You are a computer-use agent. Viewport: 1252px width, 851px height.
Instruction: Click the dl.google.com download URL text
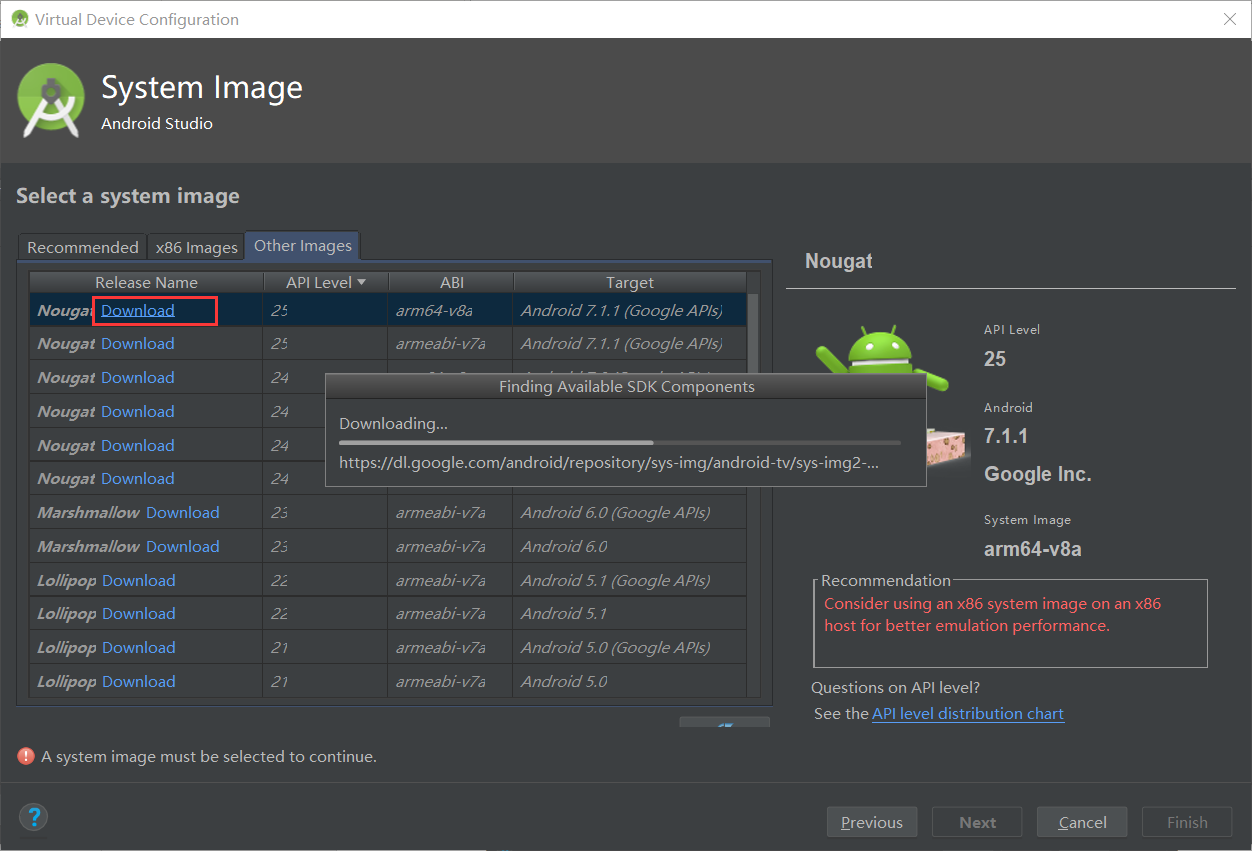tap(609, 463)
